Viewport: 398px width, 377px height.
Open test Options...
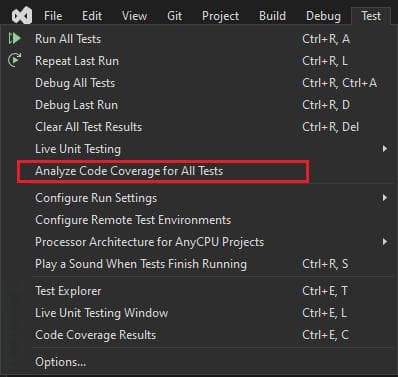click(61, 362)
